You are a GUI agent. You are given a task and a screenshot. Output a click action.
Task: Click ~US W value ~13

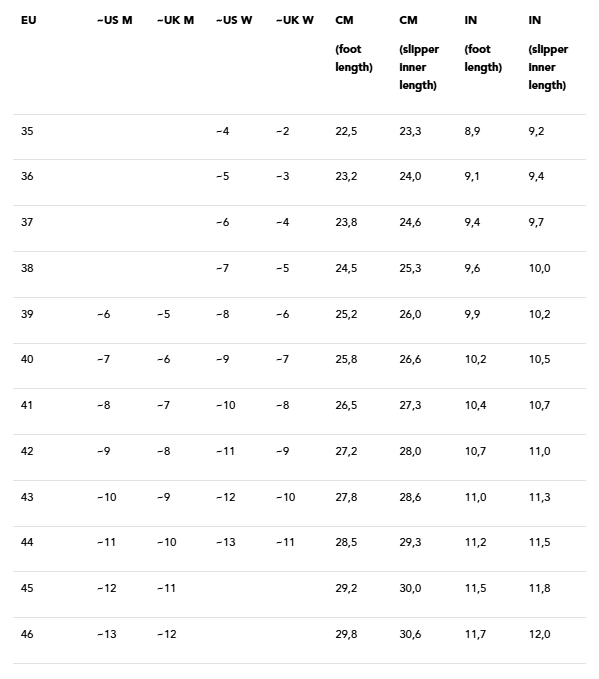(226, 542)
